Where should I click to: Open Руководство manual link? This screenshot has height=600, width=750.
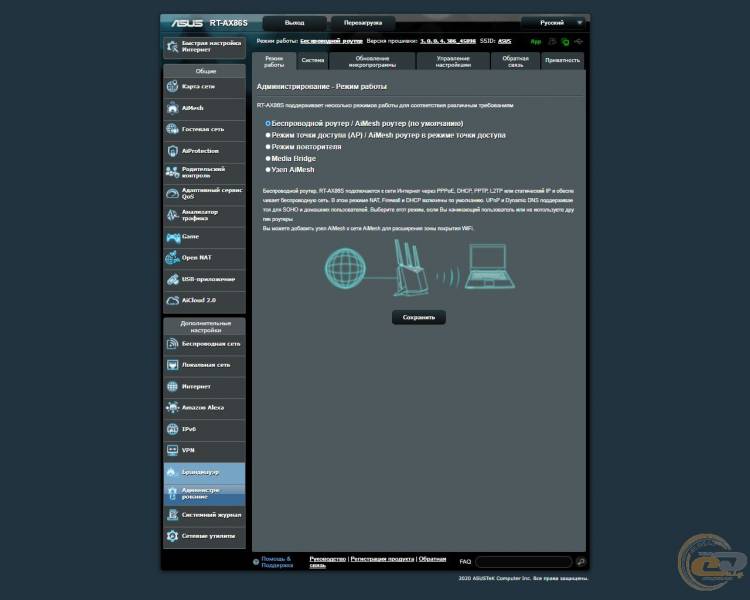(x=328, y=559)
